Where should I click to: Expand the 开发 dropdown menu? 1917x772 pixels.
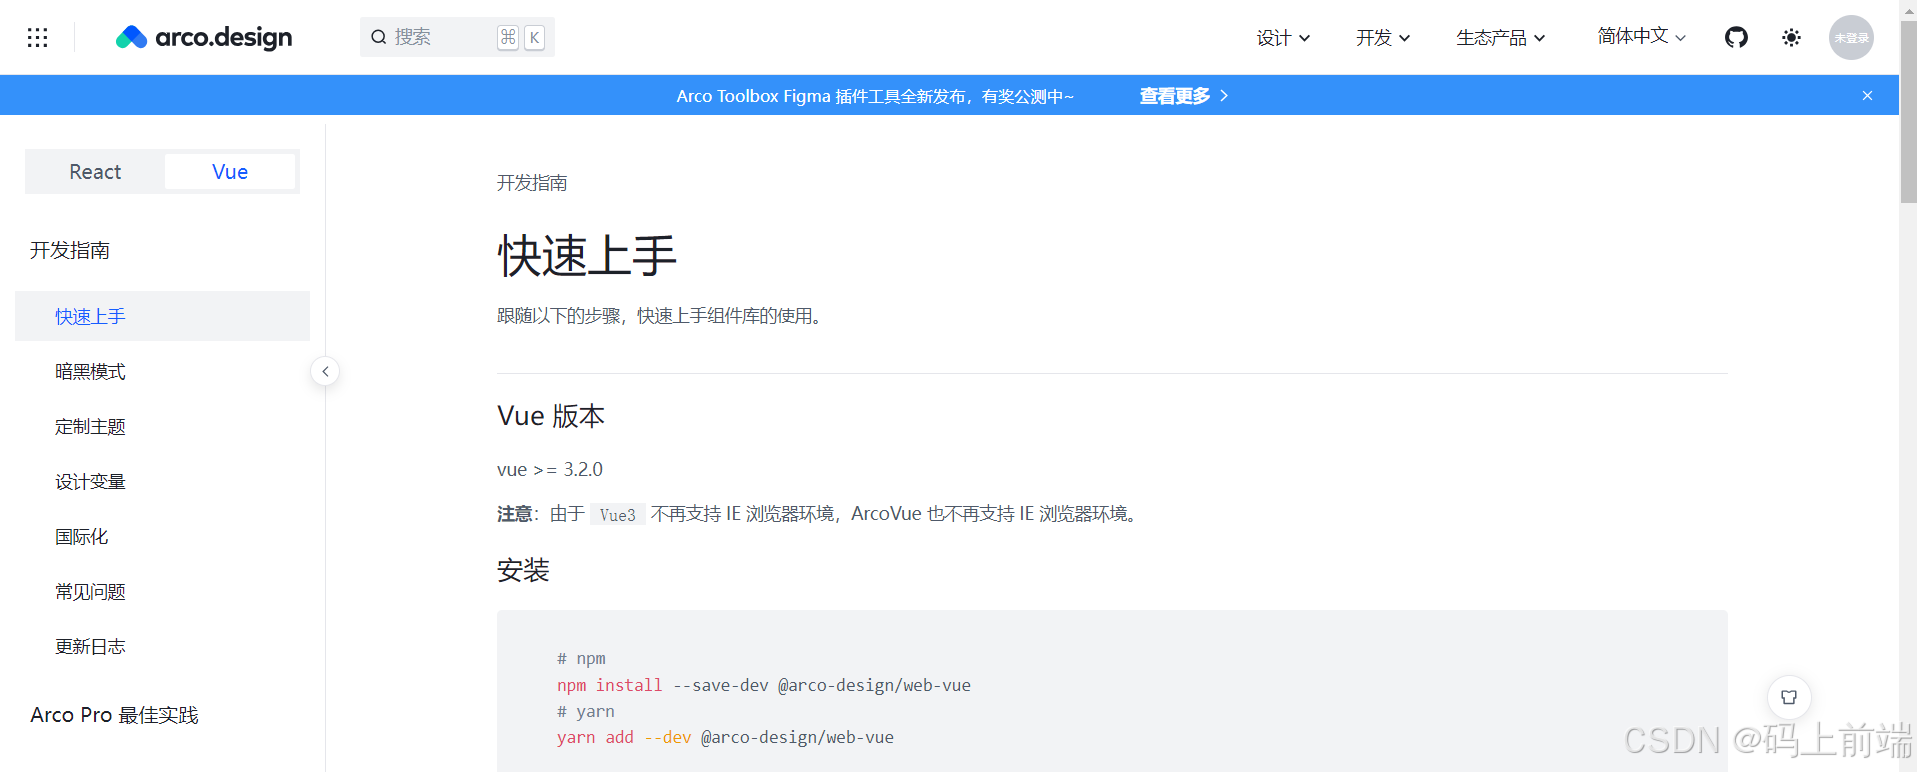(x=1383, y=38)
